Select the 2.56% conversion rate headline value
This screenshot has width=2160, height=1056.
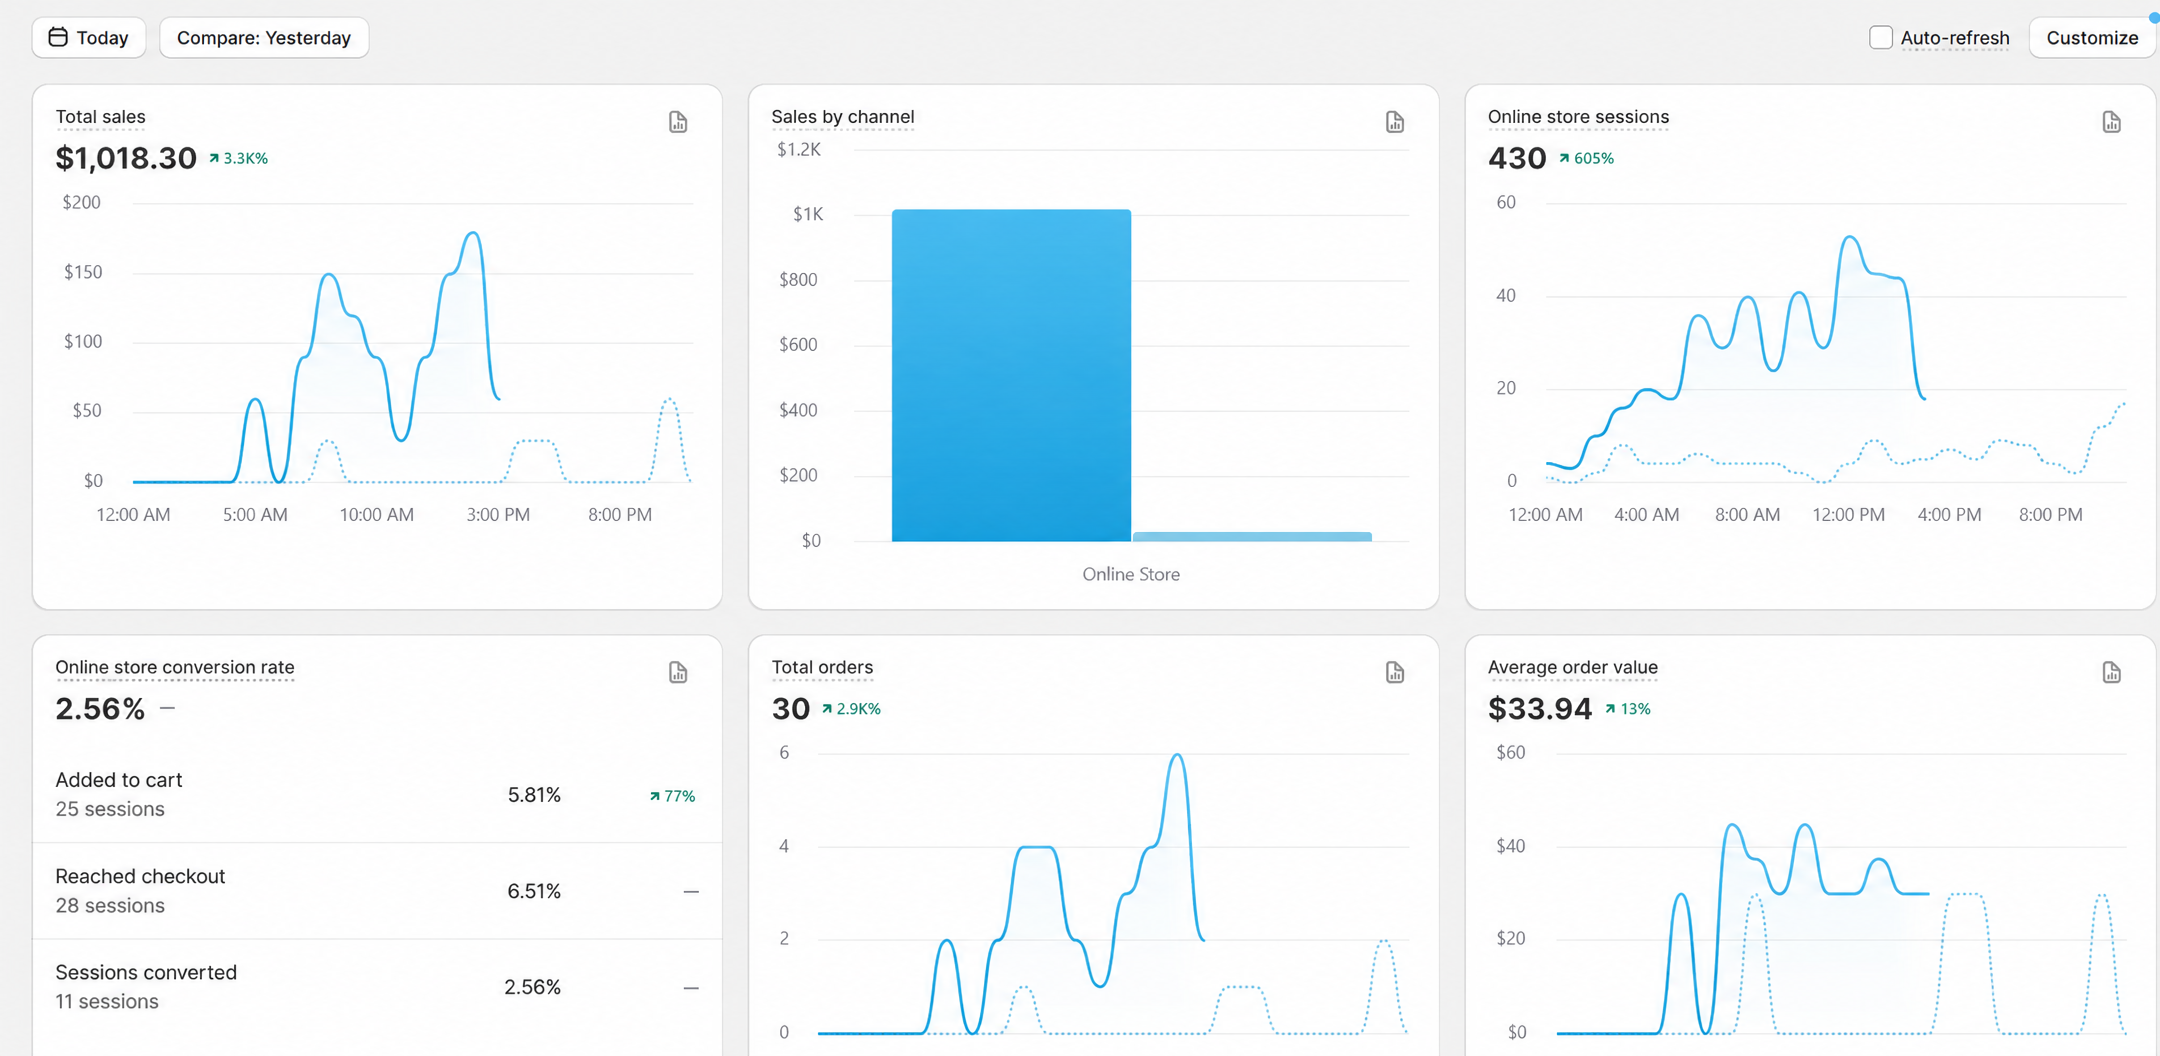100,708
